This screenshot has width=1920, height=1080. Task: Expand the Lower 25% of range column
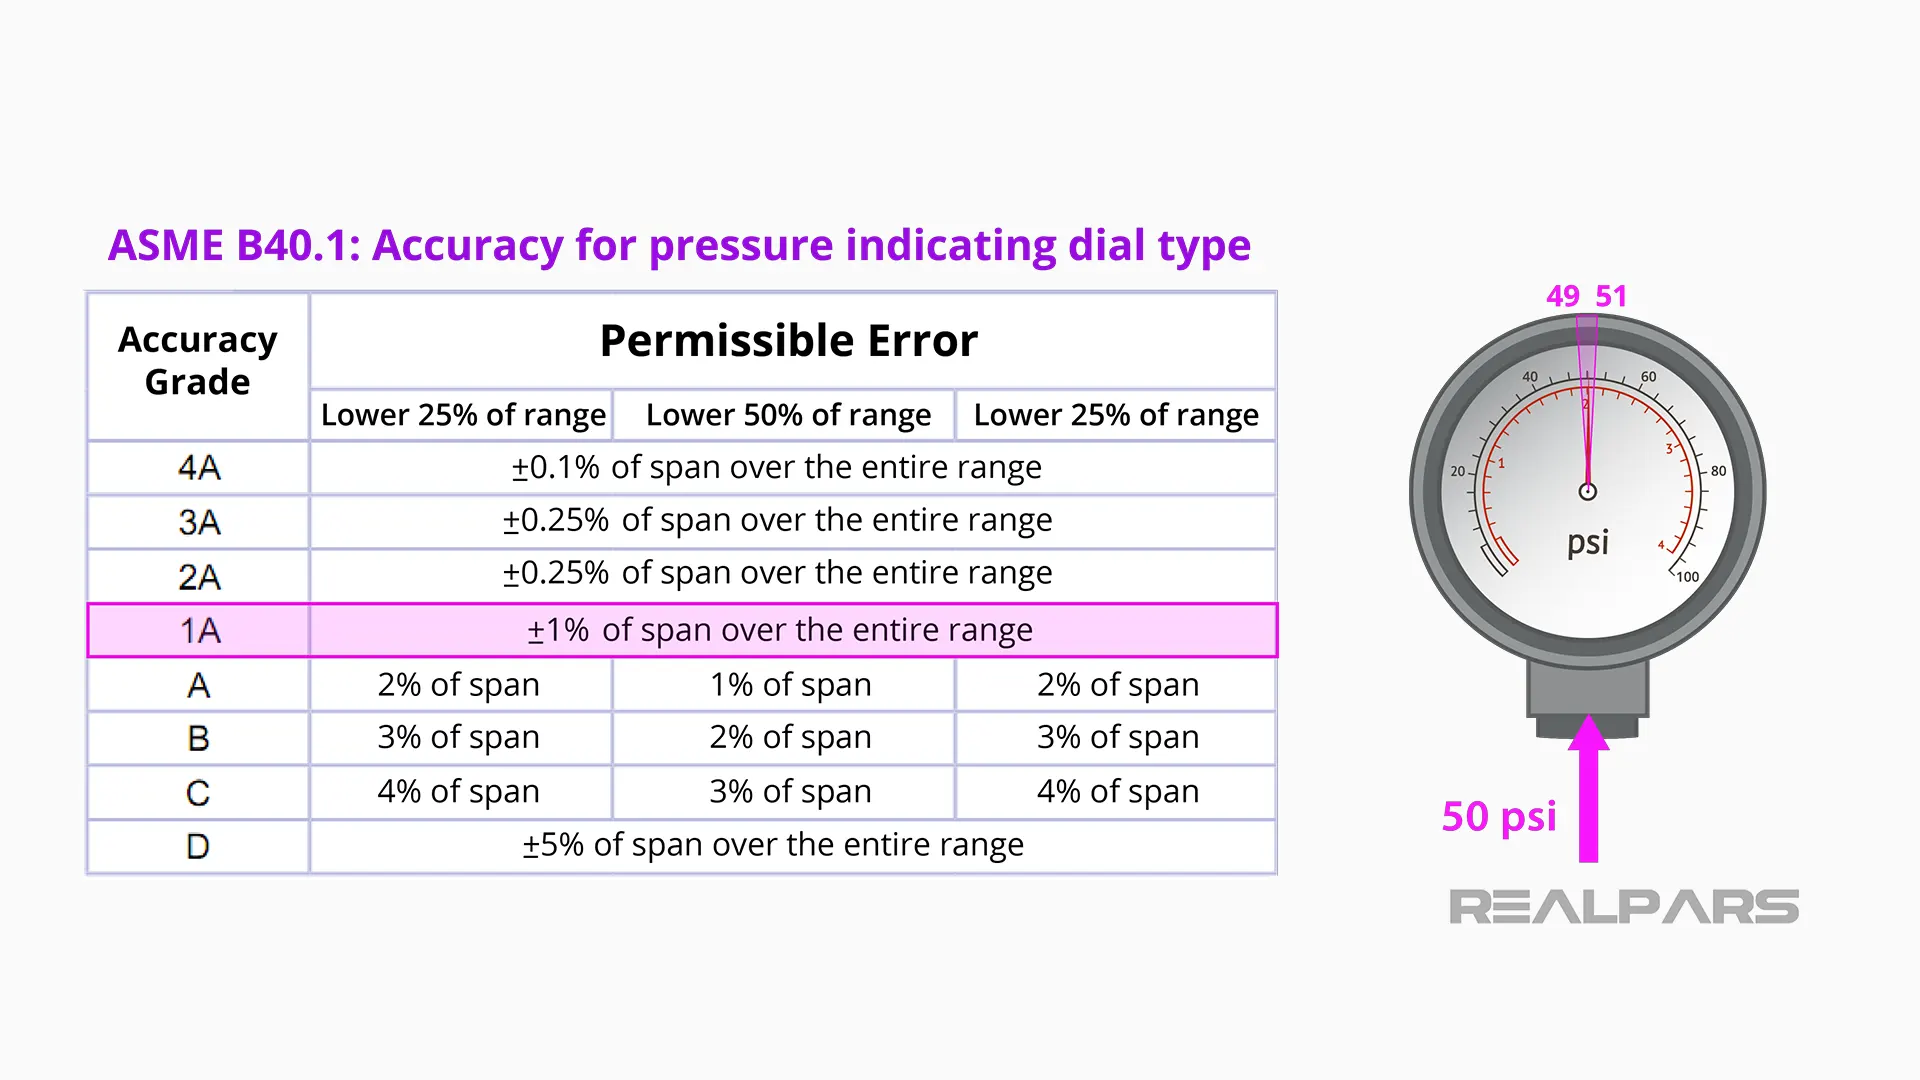pyautogui.click(x=462, y=414)
